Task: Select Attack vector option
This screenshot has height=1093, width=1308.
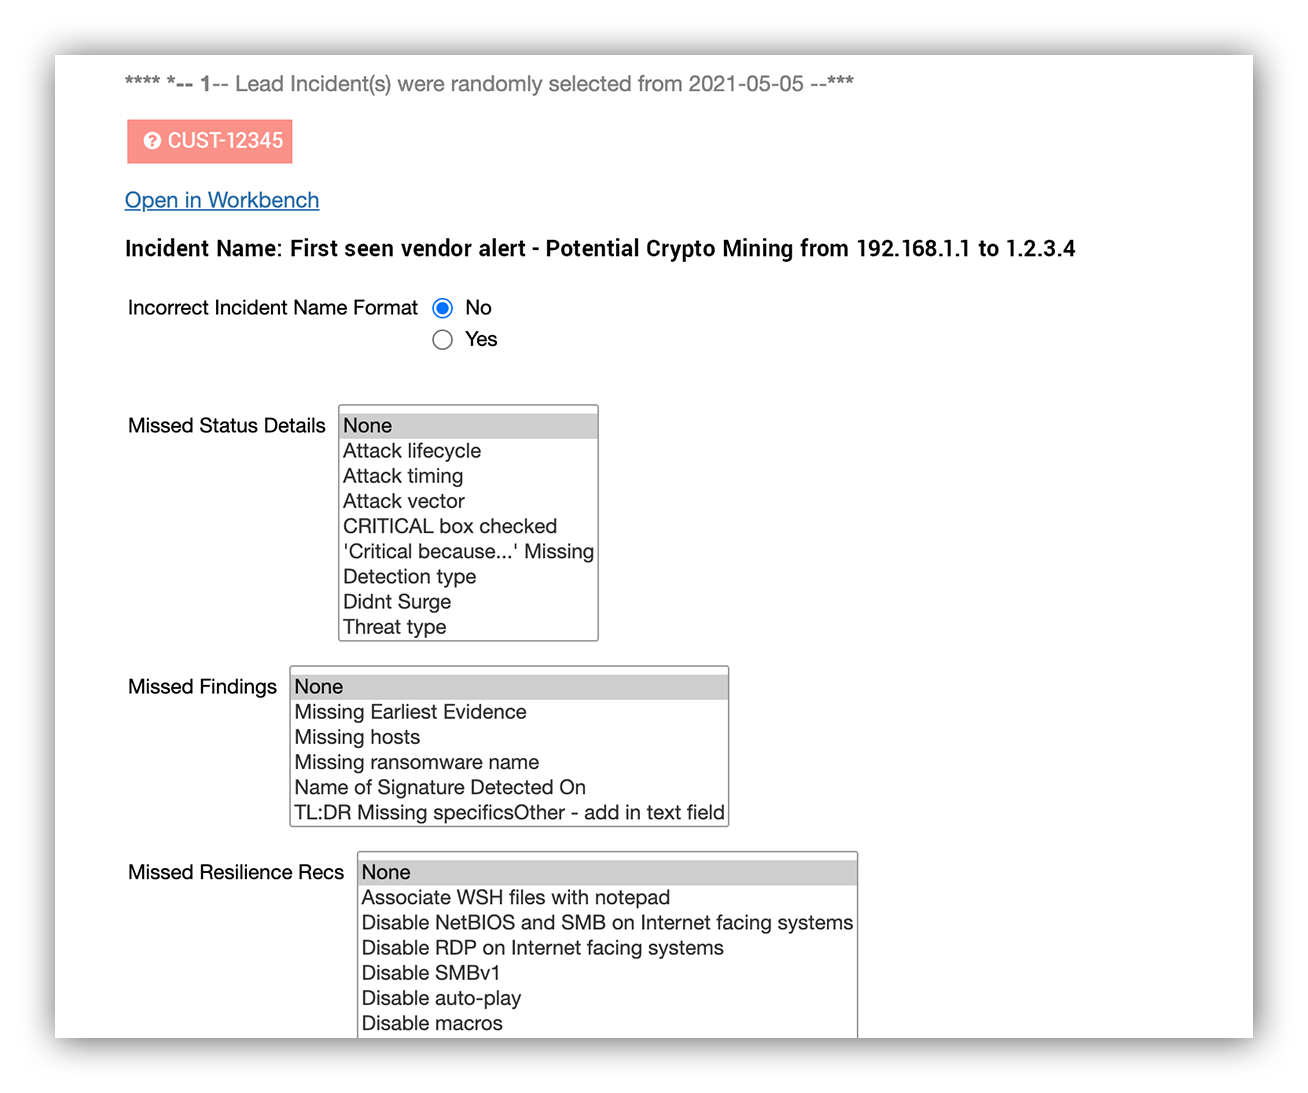Action: (x=468, y=501)
